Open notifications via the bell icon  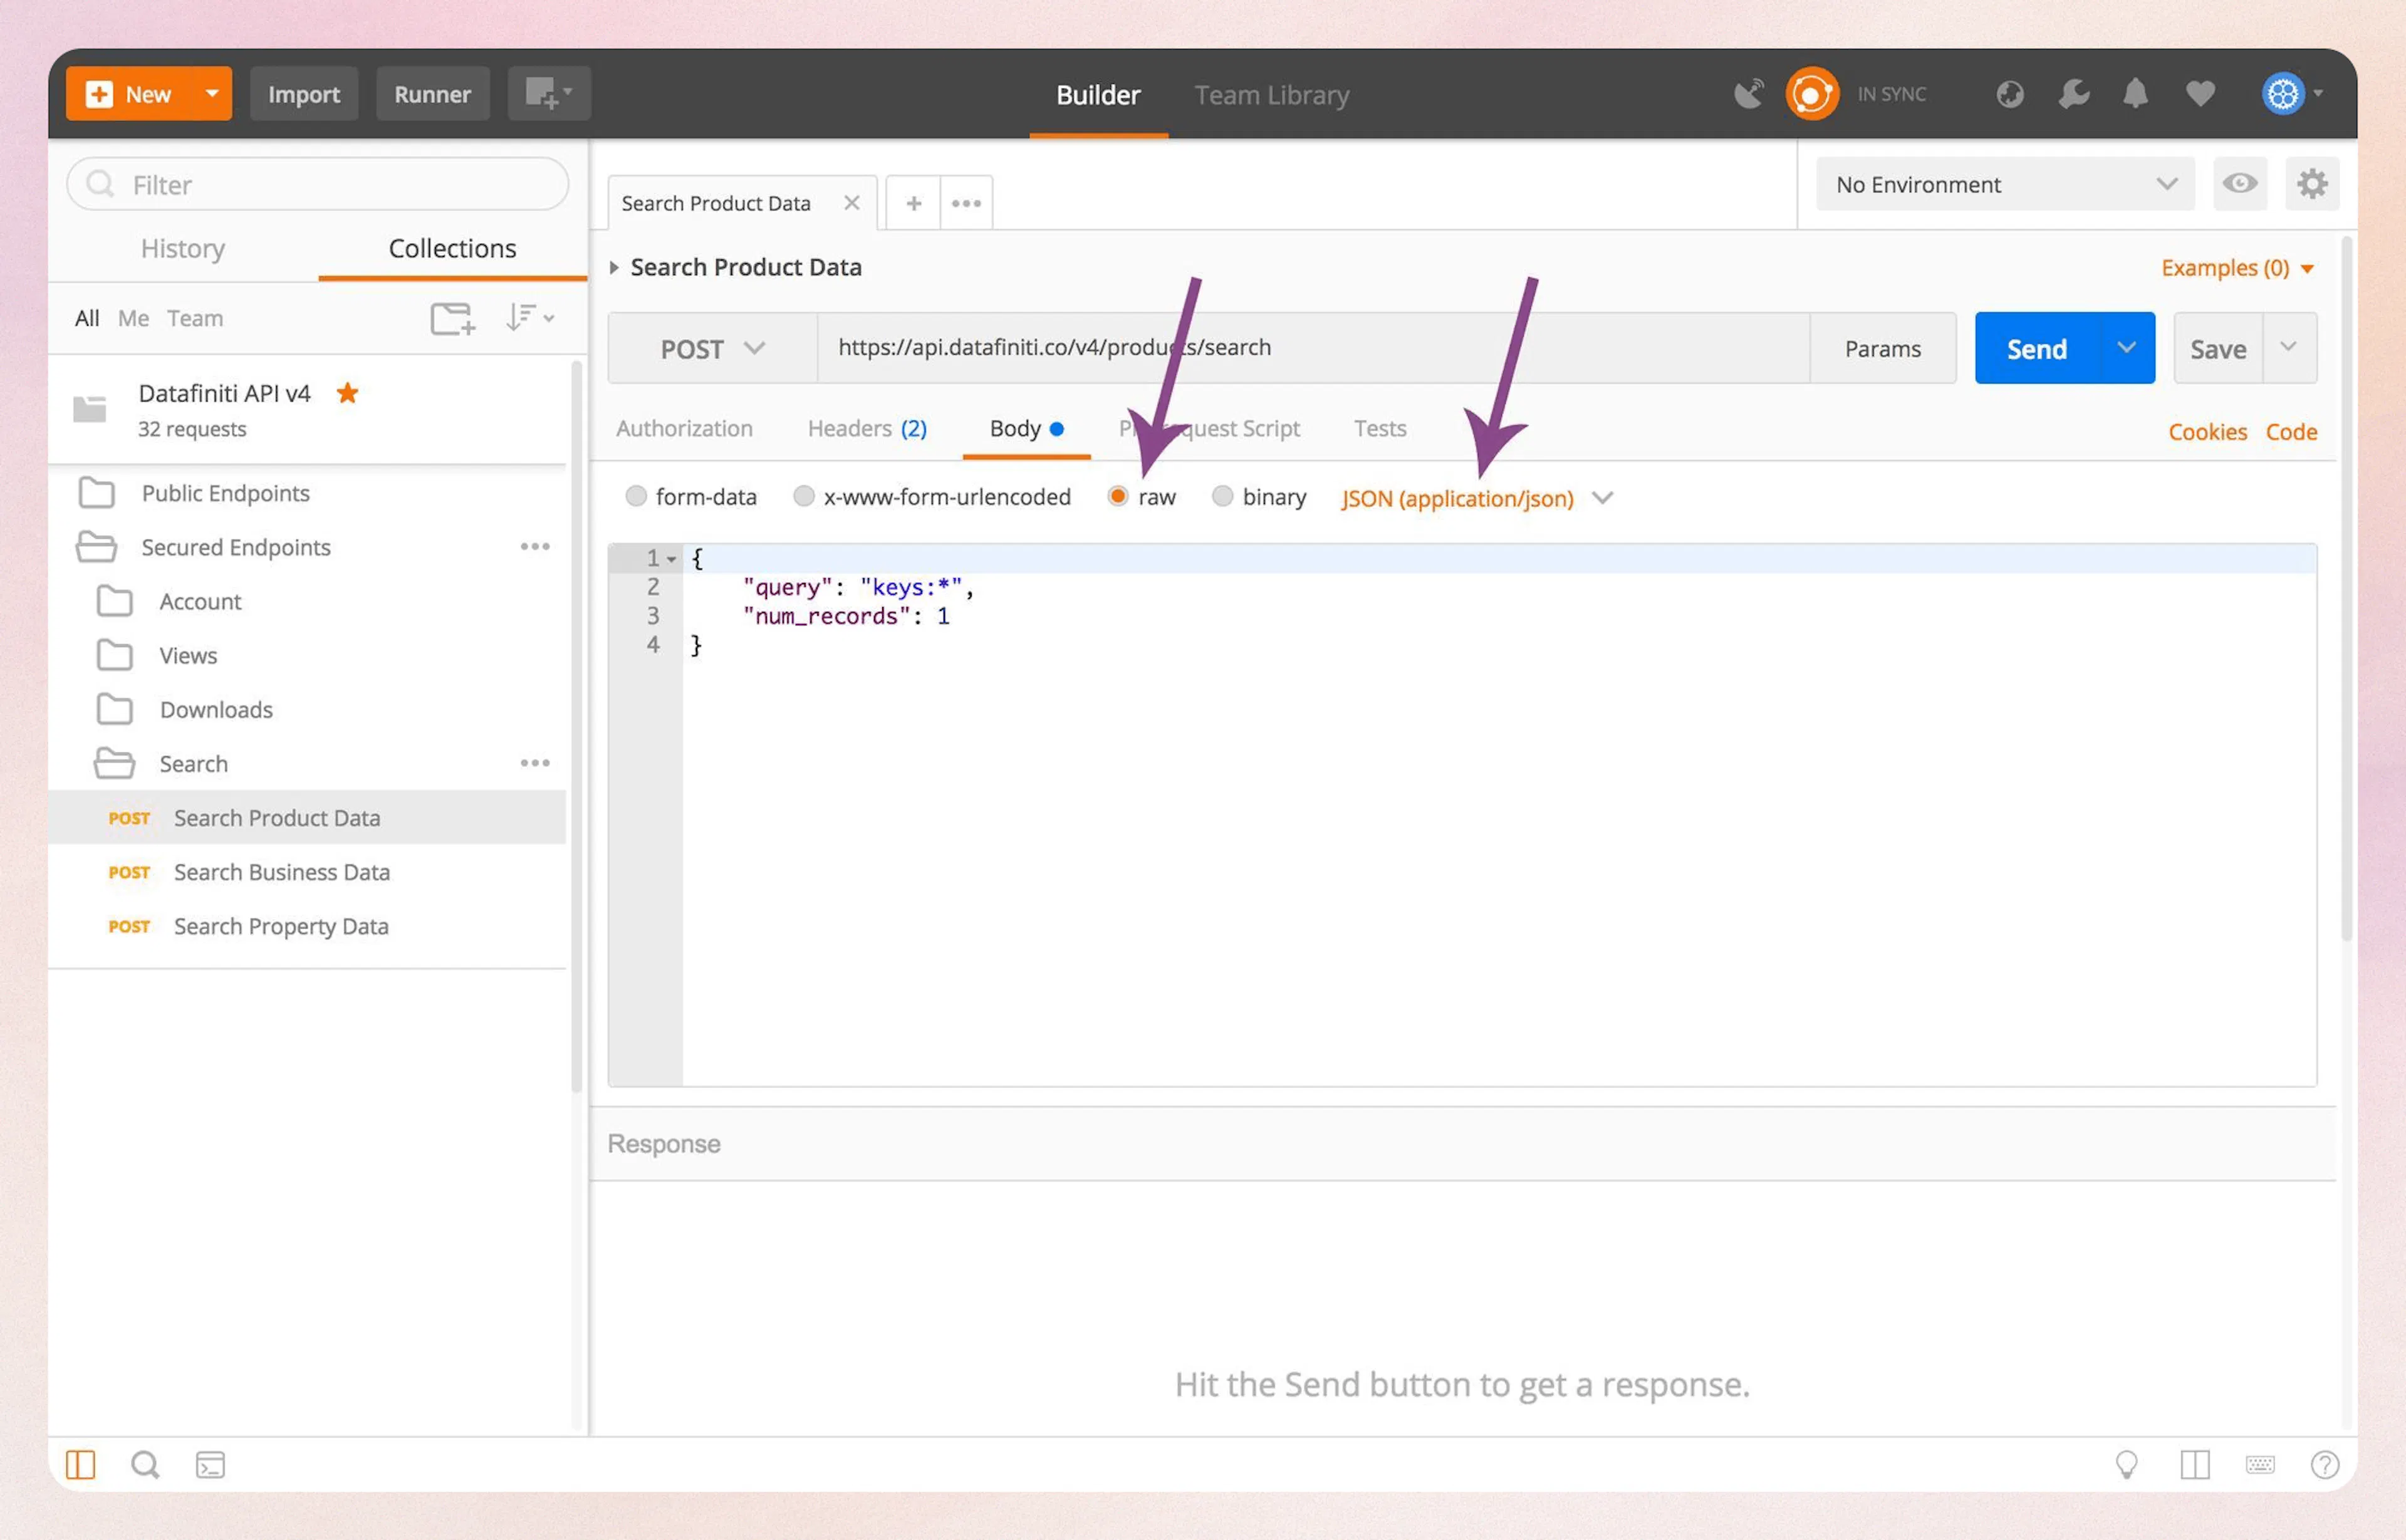[2135, 93]
